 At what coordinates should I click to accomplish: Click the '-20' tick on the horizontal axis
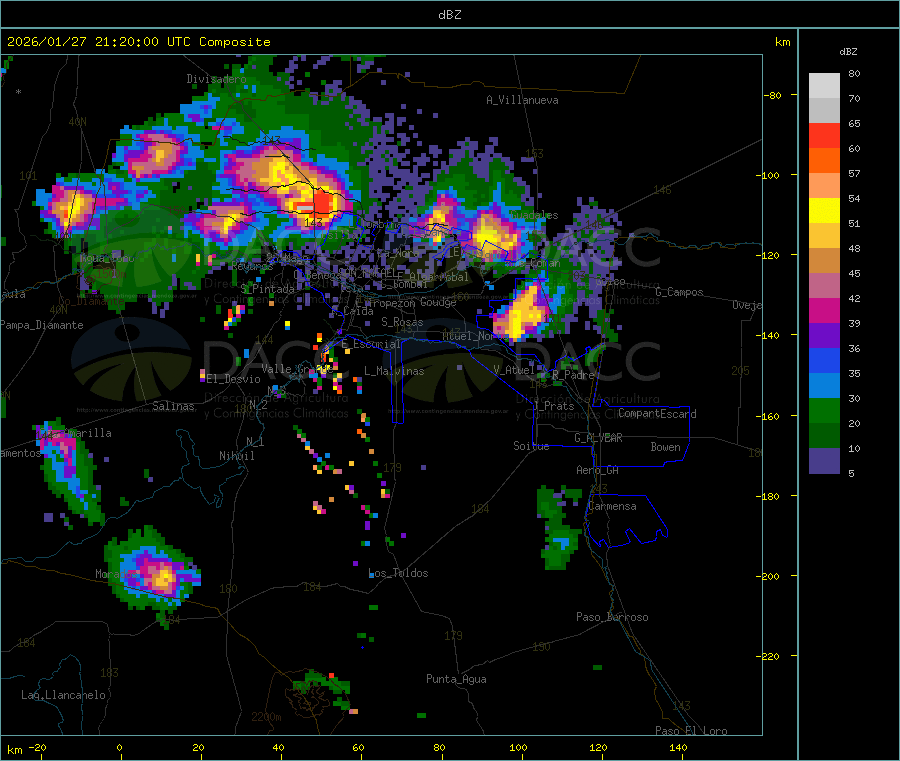(x=37, y=748)
